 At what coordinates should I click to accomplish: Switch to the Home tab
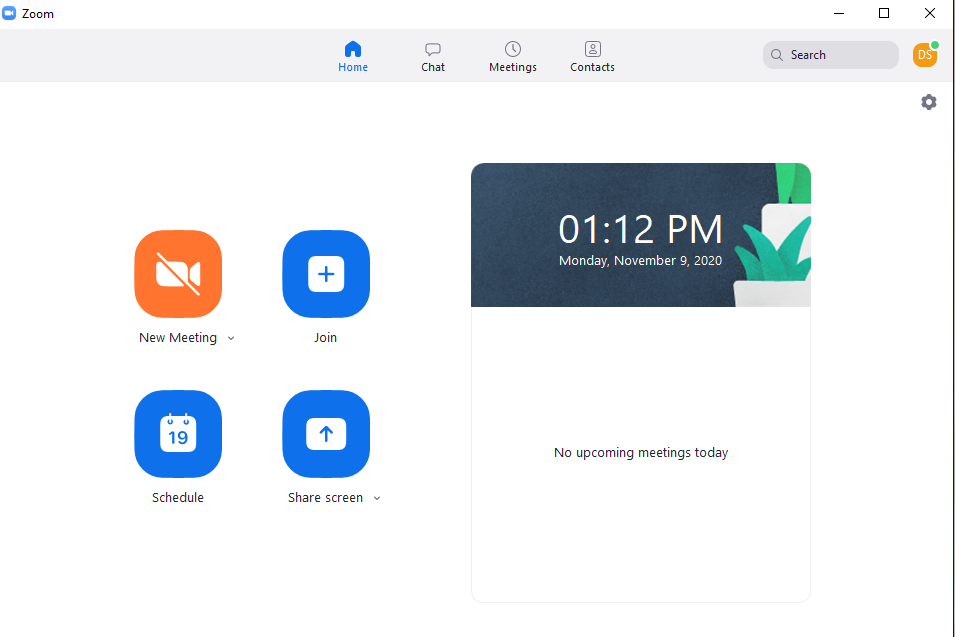coord(353,56)
